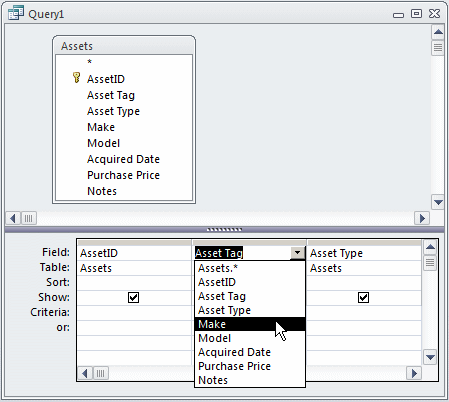Select Make in the Assets table list
The width and height of the screenshot is (449, 402).
pos(101,127)
